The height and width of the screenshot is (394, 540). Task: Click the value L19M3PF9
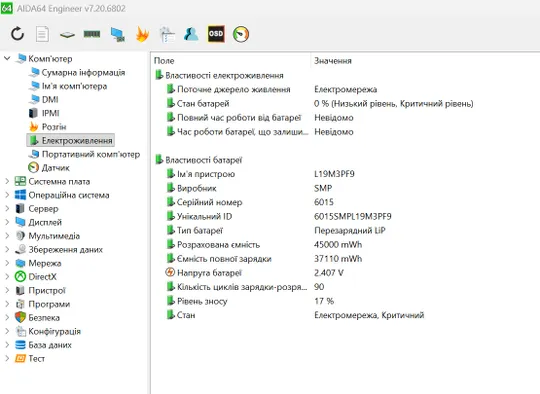334,174
